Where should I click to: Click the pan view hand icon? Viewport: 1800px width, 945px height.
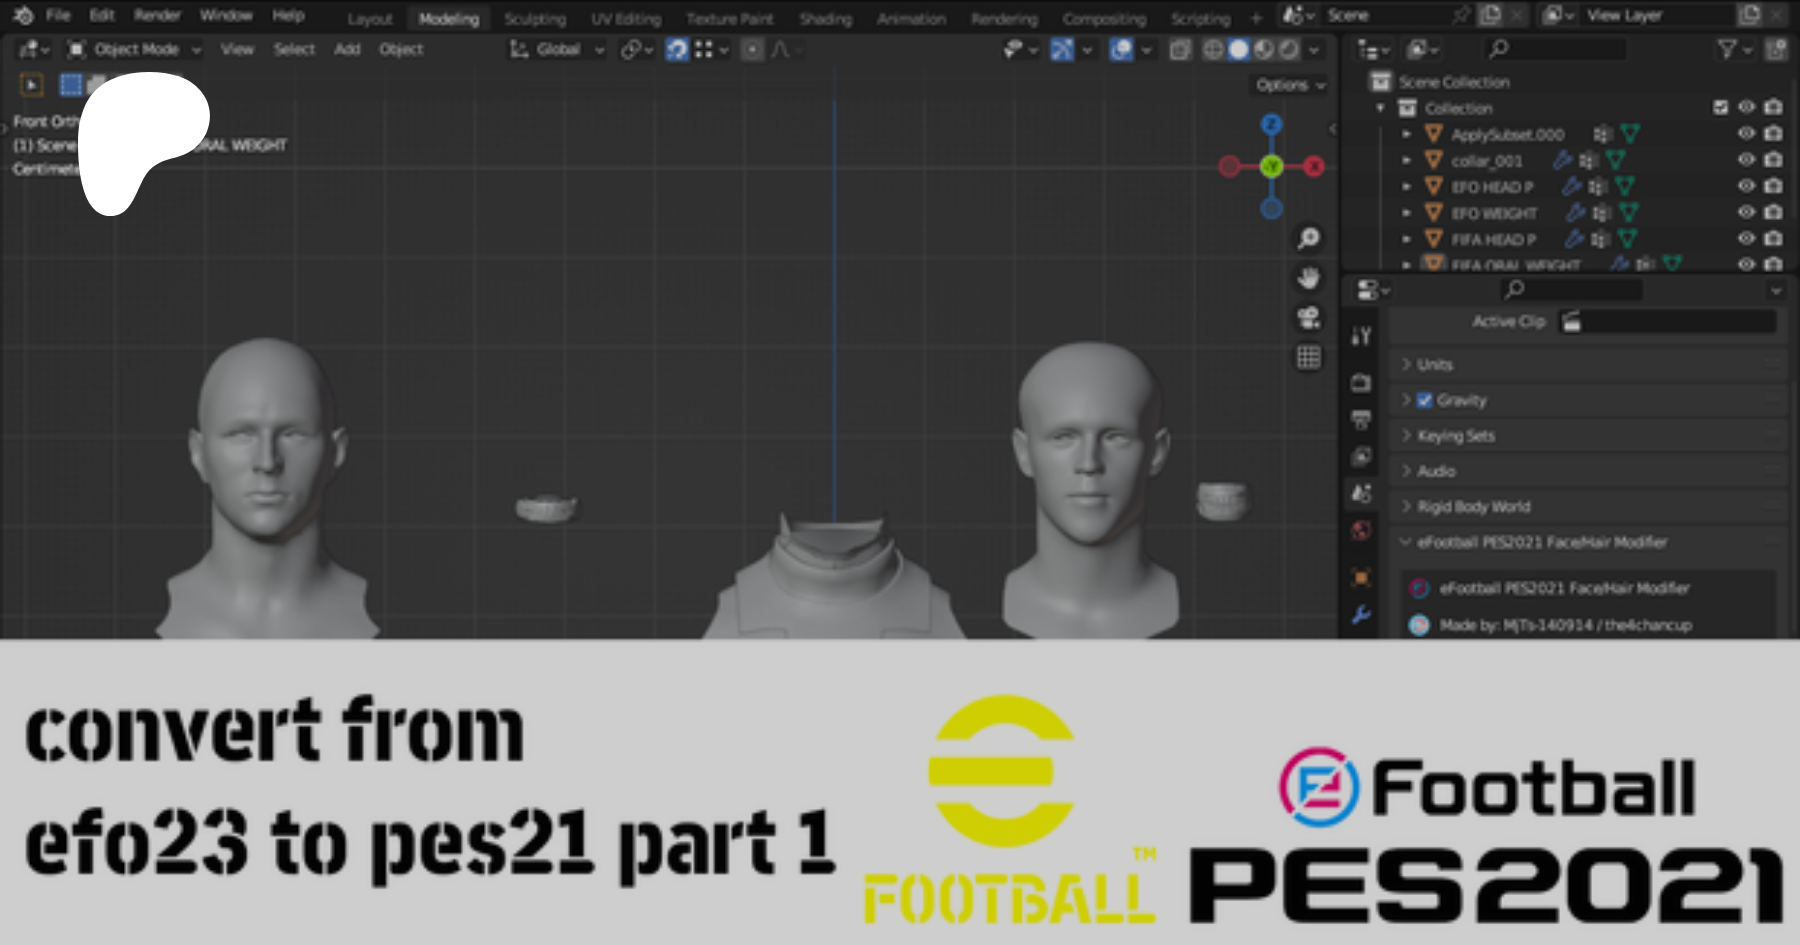coord(1308,278)
